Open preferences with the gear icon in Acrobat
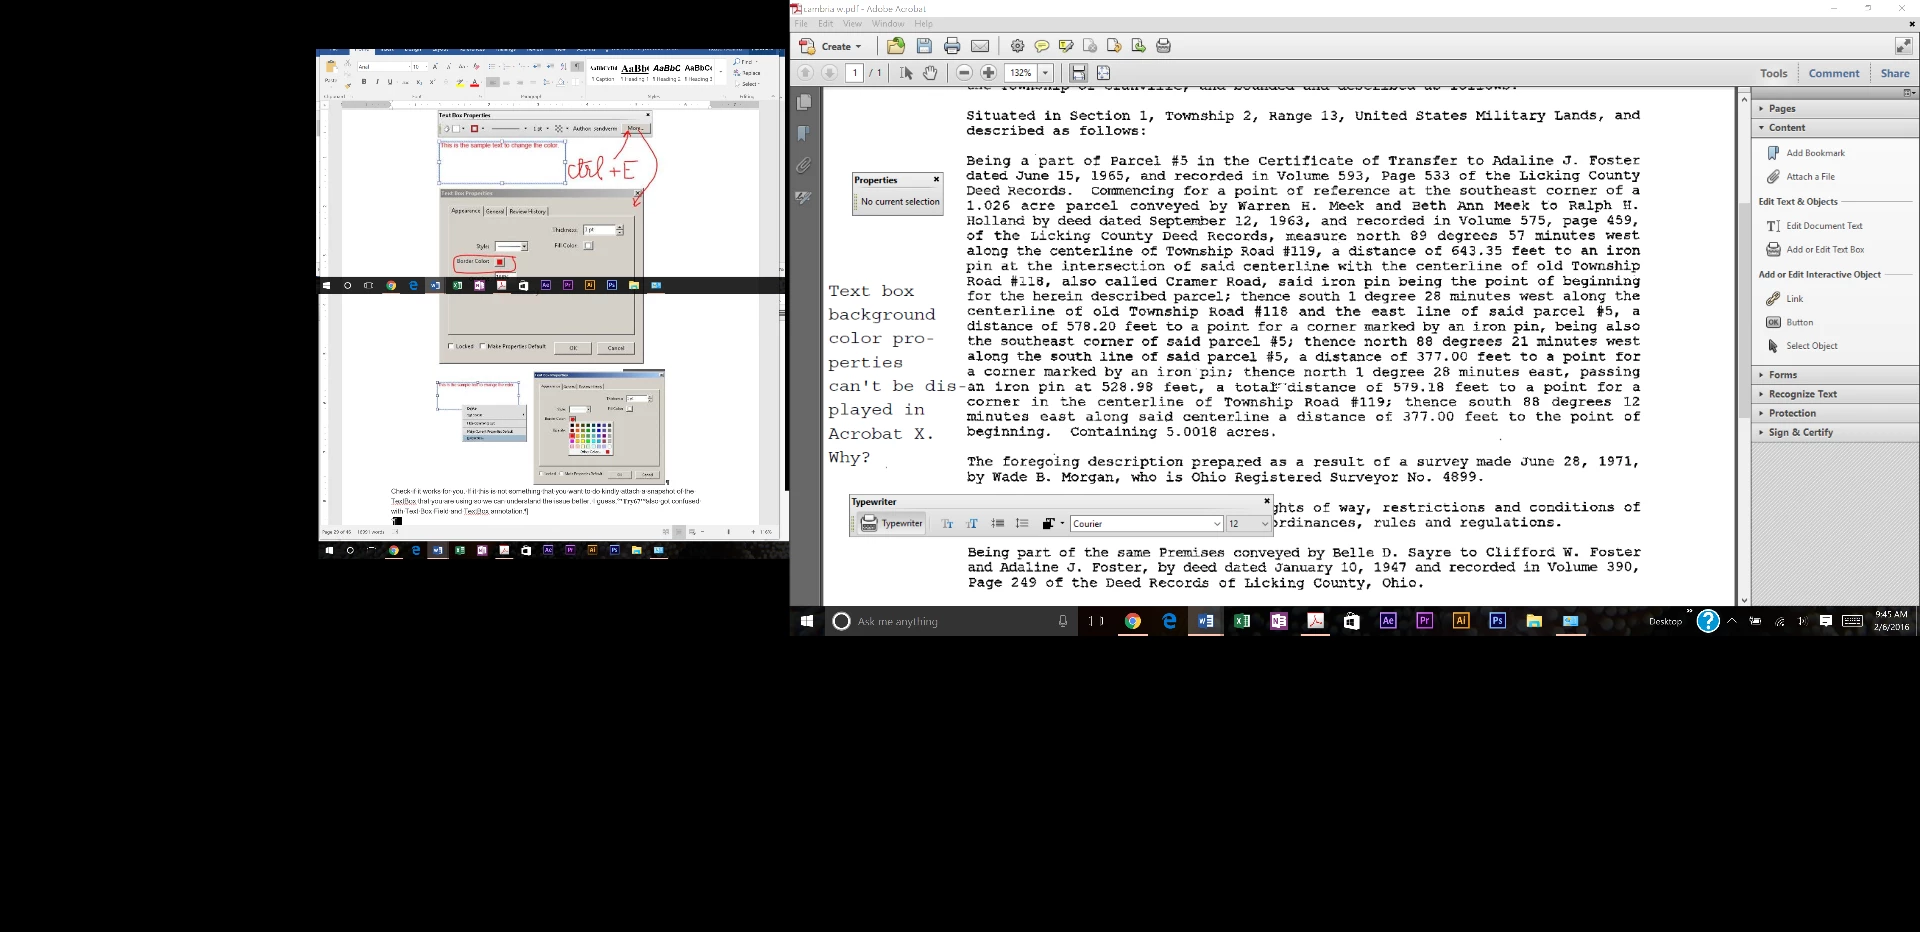The height and width of the screenshot is (932, 1920). [1017, 46]
